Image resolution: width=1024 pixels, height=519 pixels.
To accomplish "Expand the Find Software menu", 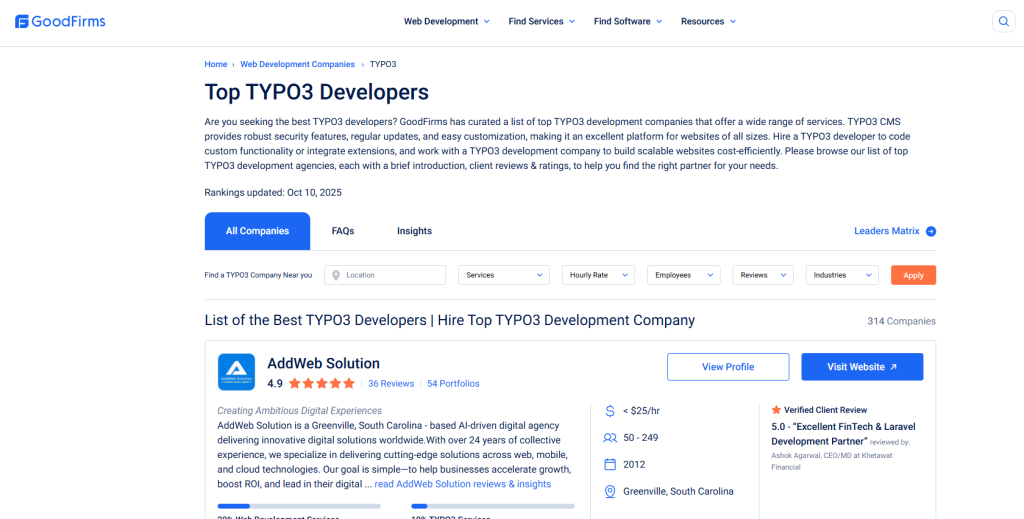I will (x=628, y=22).
